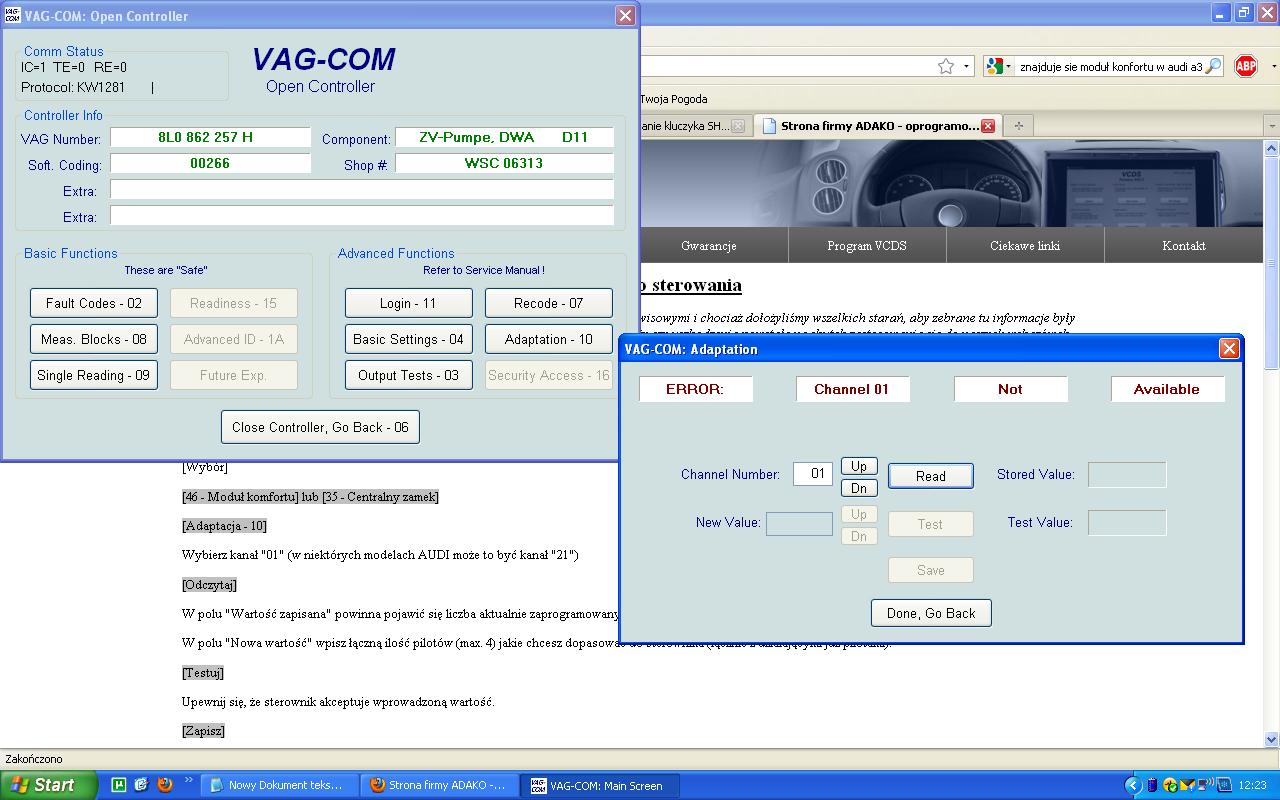Expand quick launch chevron
This screenshot has width=1280, height=800.
pyautogui.click(x=189, y=779)
